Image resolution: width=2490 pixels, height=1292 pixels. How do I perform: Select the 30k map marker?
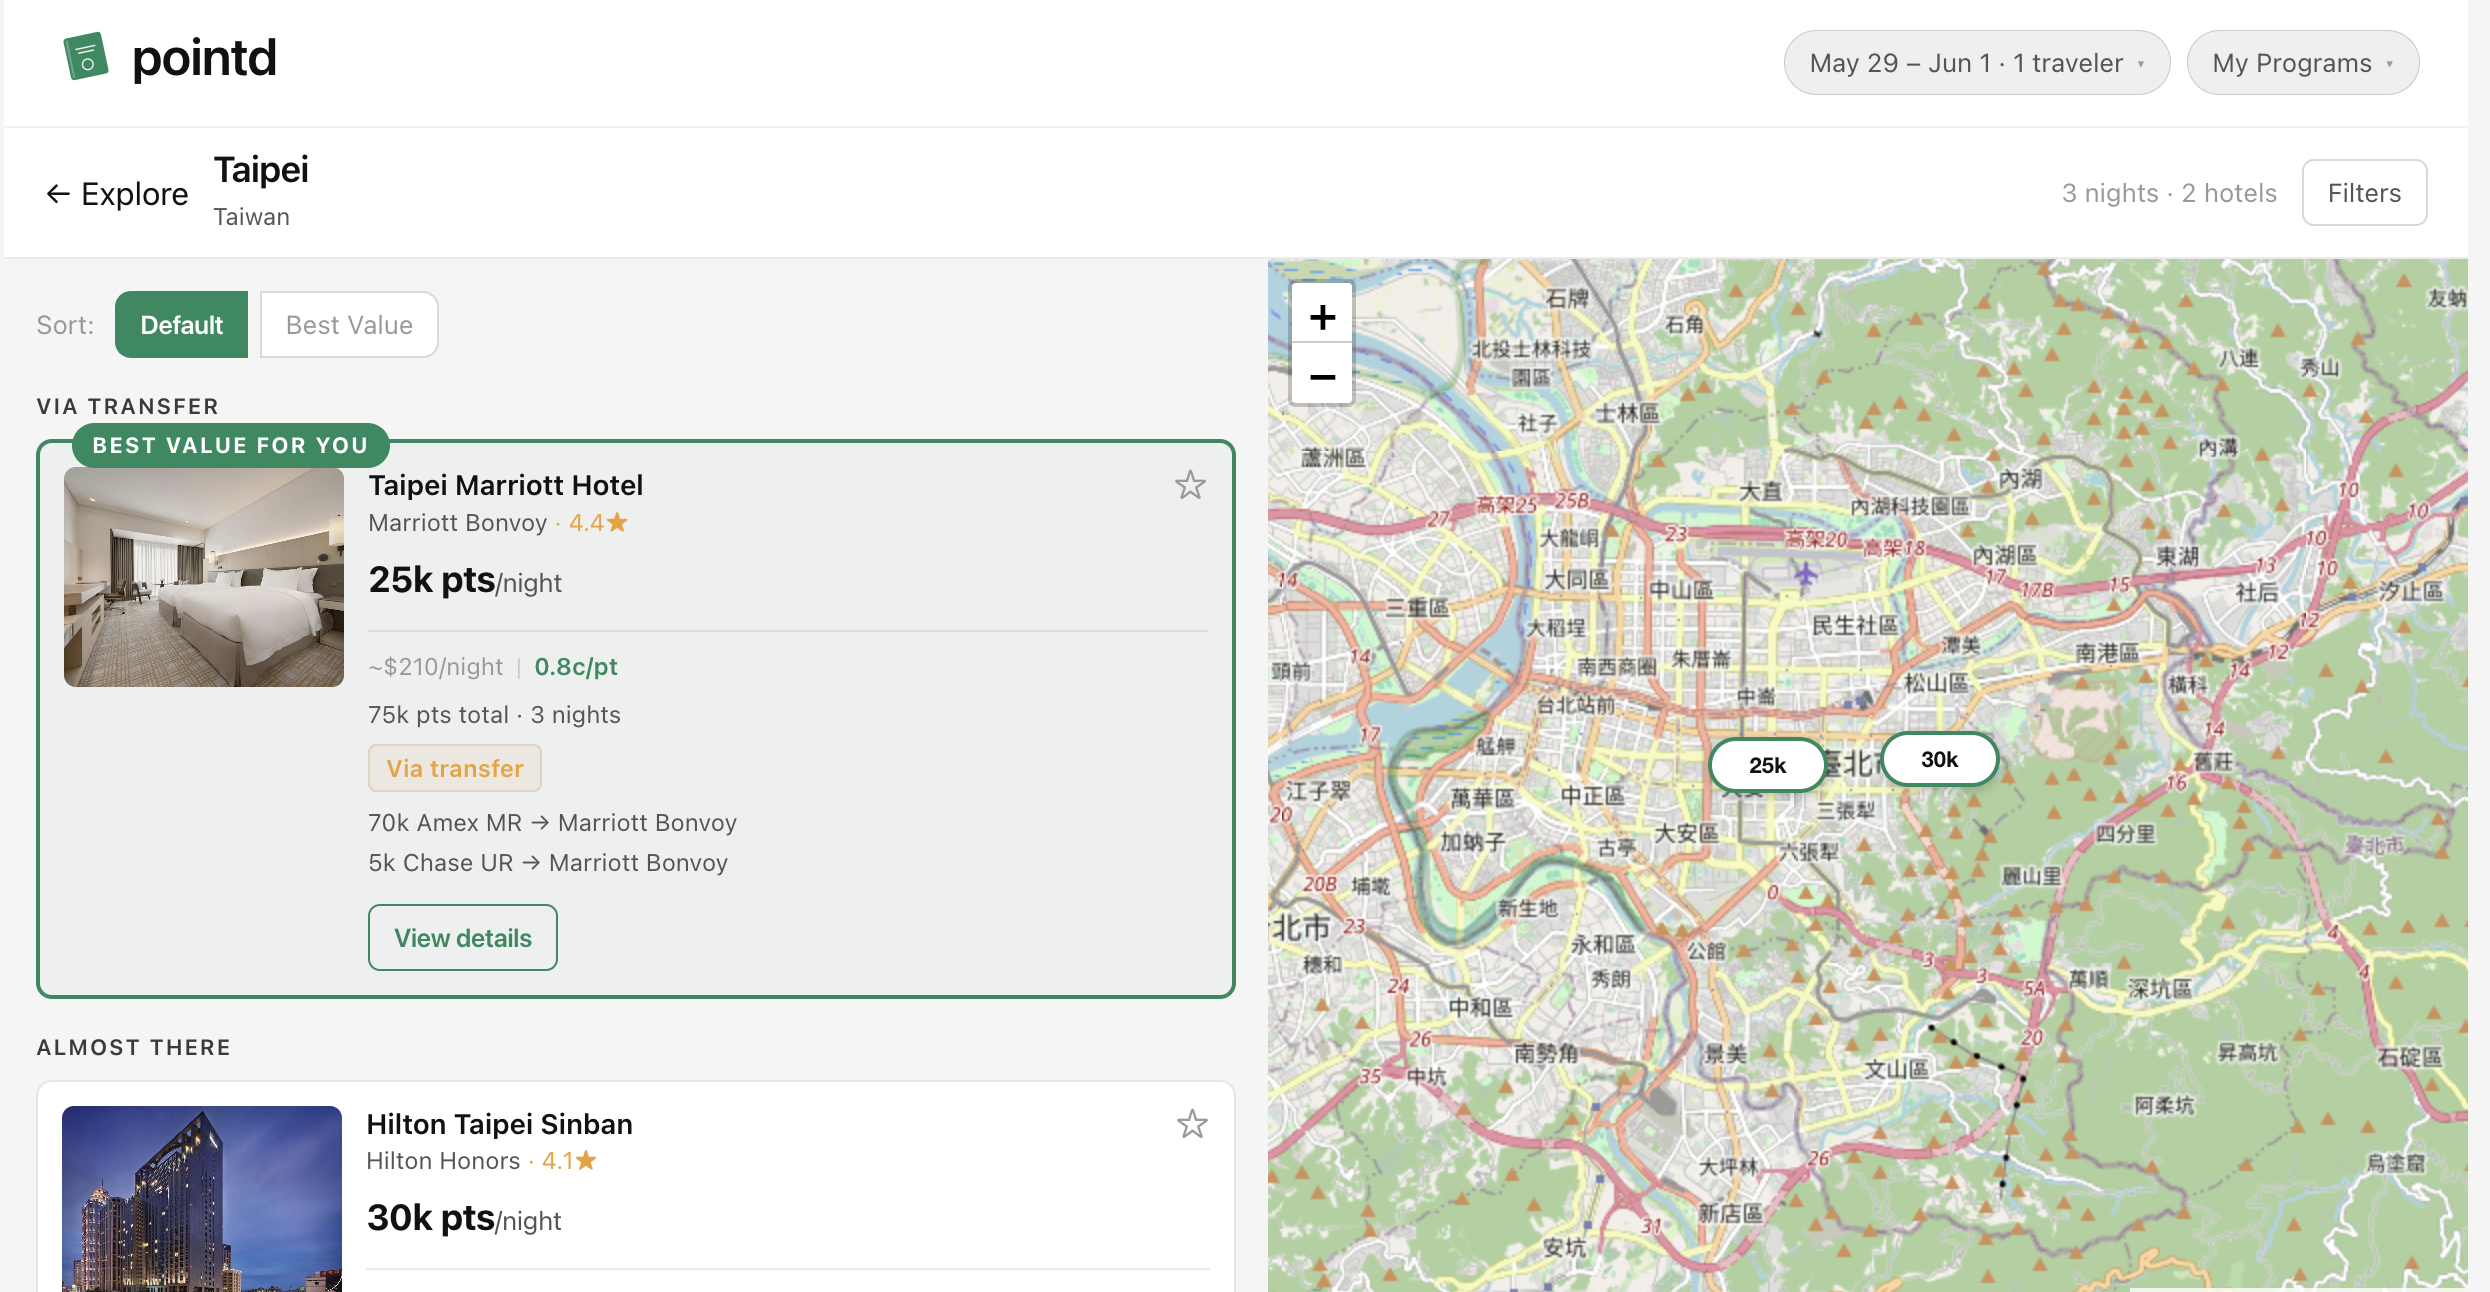pos(1939,759)
